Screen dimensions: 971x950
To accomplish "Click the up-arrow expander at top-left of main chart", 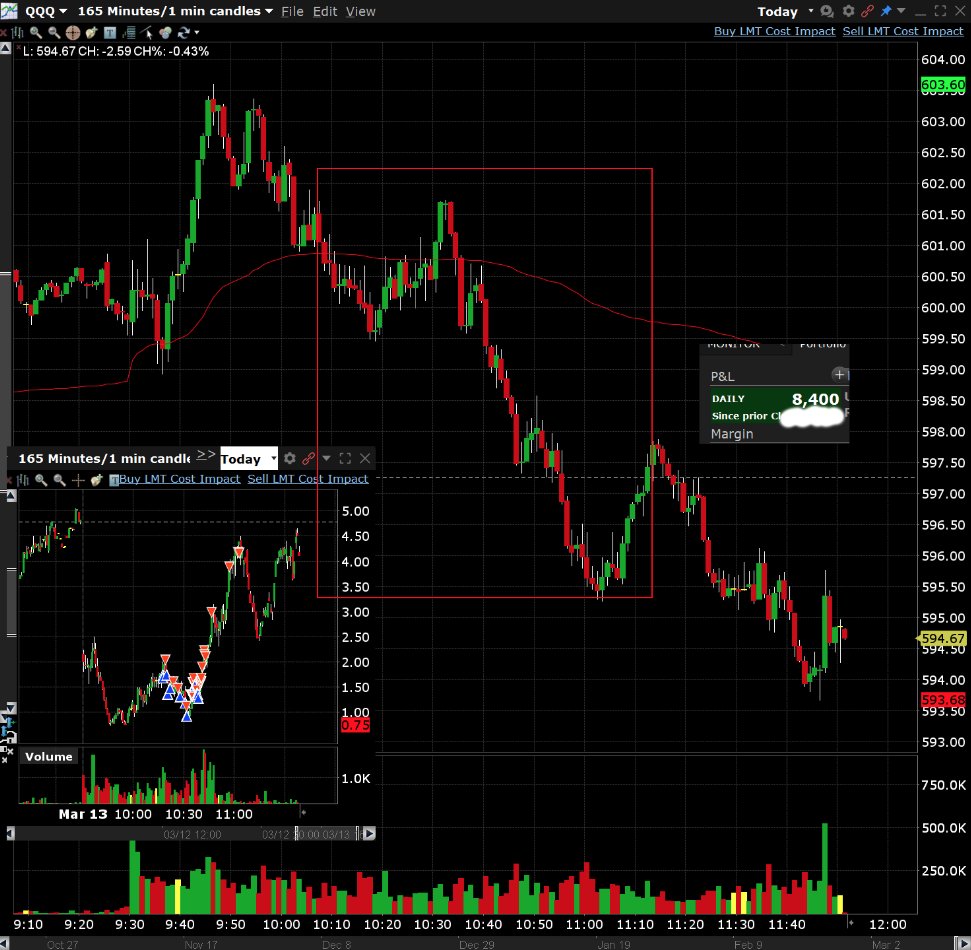I will pos(5,48).
